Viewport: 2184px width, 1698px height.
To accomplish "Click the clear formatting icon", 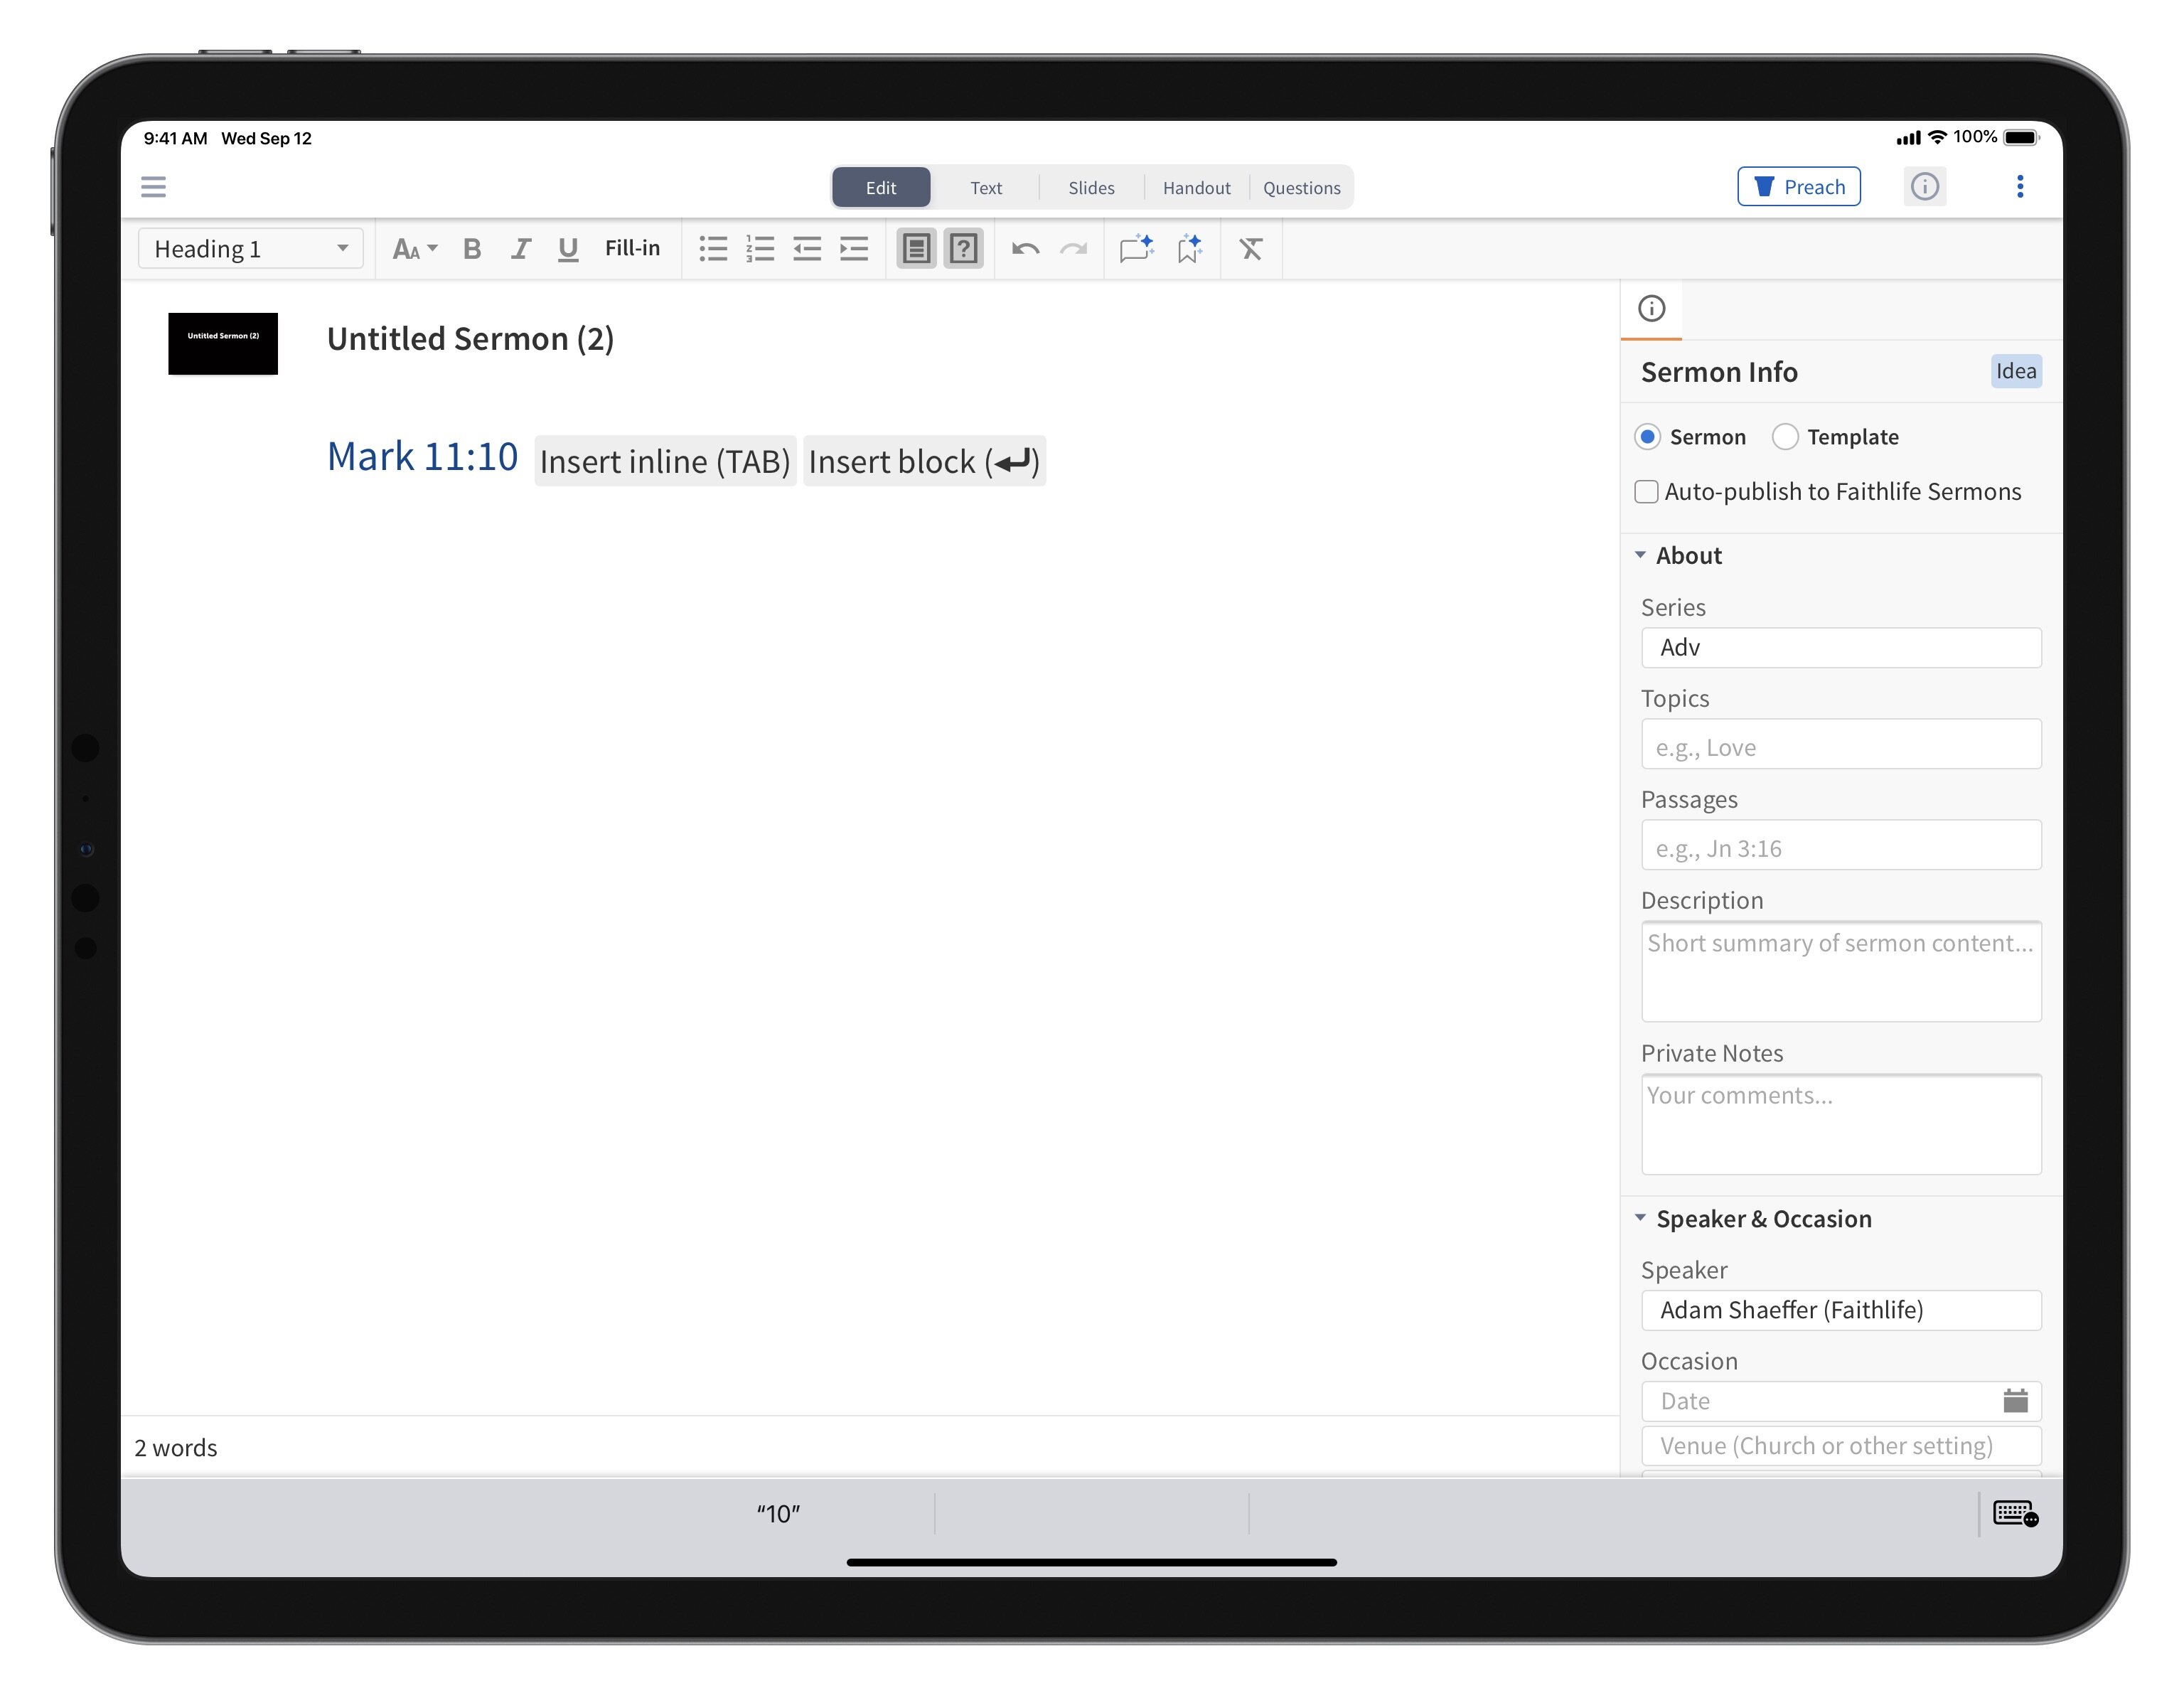I will pyautogui.click(x=1251, y=249).
